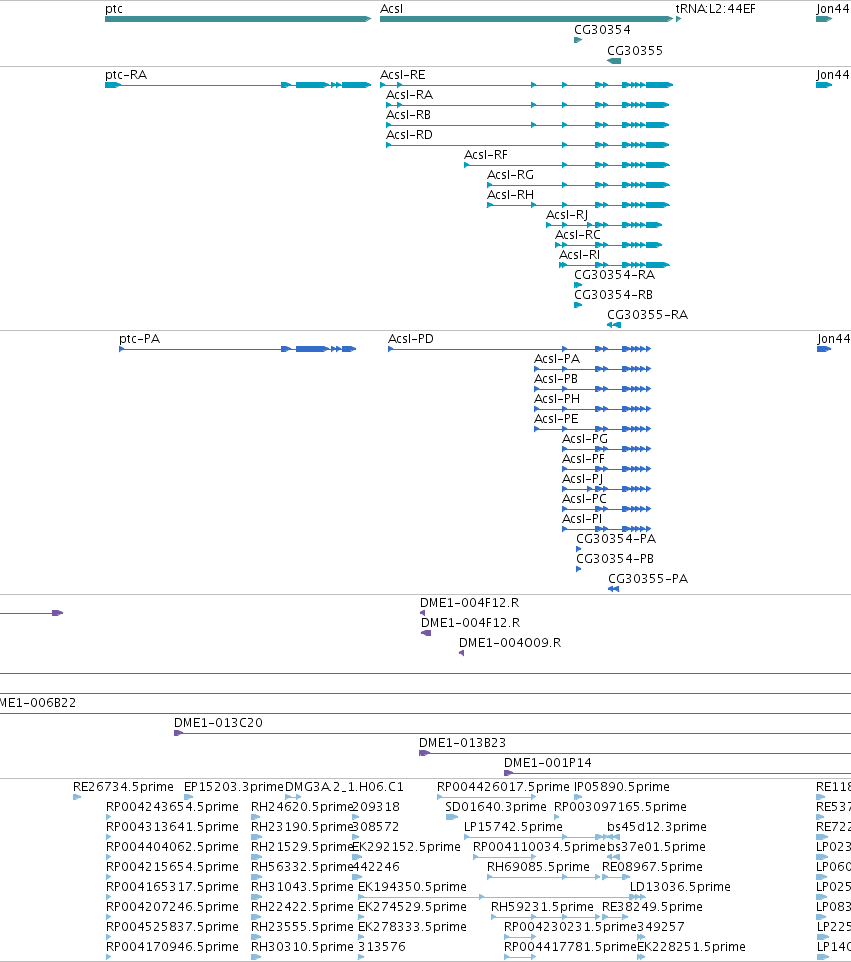Select the Acsl-RG transcript label
The image size is (851, 962).
(510, 175)
